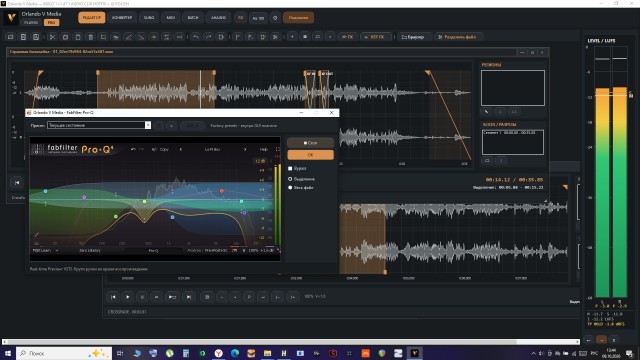Toggle Pro-Q full screen icon

[x=278, y=149]
